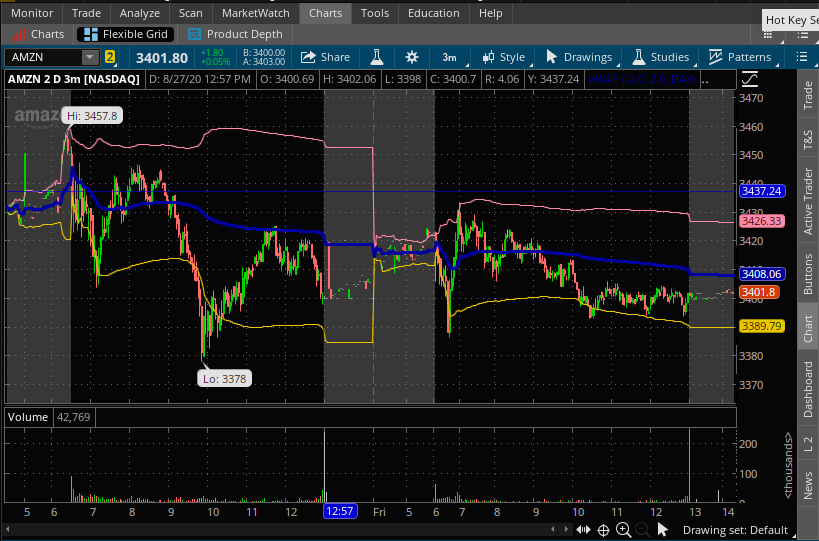Image resolution: width=819 pixels, height=541 pixels.
Task: Open the Analyze tab
Action: [139, 13]
